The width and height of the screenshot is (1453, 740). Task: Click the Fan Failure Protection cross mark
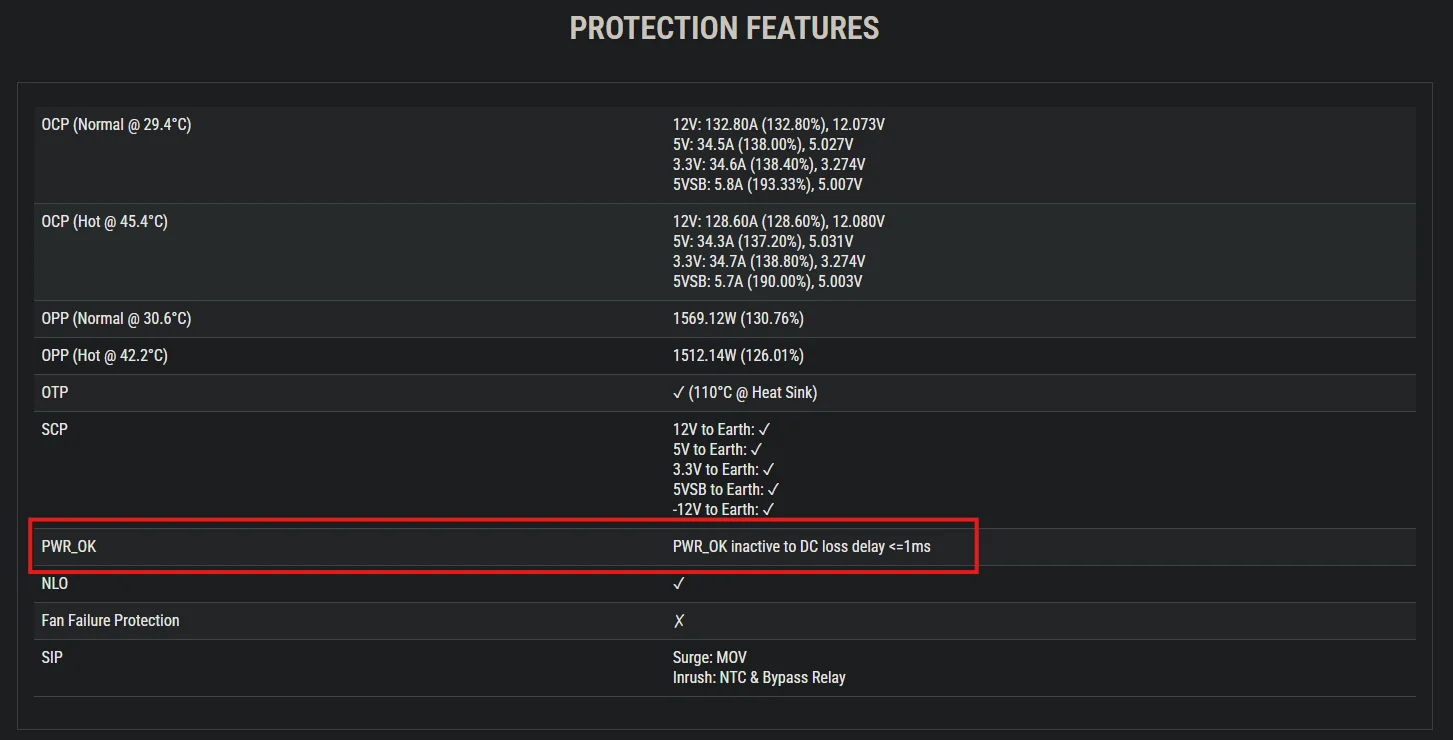679,621
